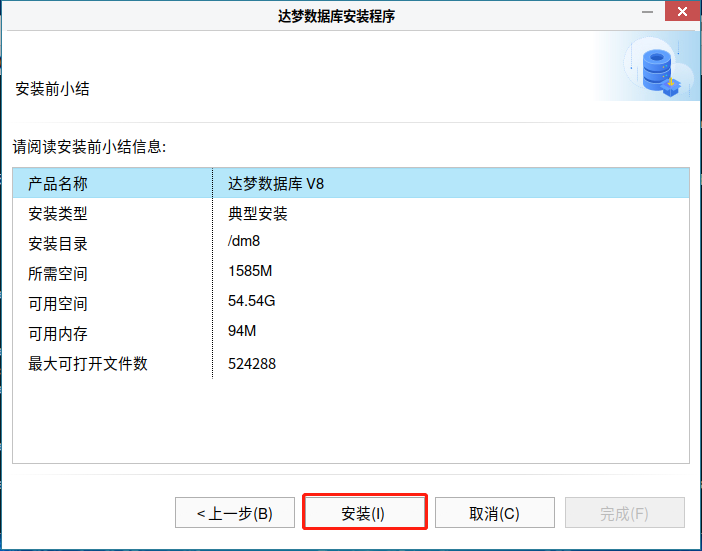Image resolution: width=702 pixels, height=551 pixels.
Task: Cancel installation with the 取消(C) button
Action: tap(495, 513)
